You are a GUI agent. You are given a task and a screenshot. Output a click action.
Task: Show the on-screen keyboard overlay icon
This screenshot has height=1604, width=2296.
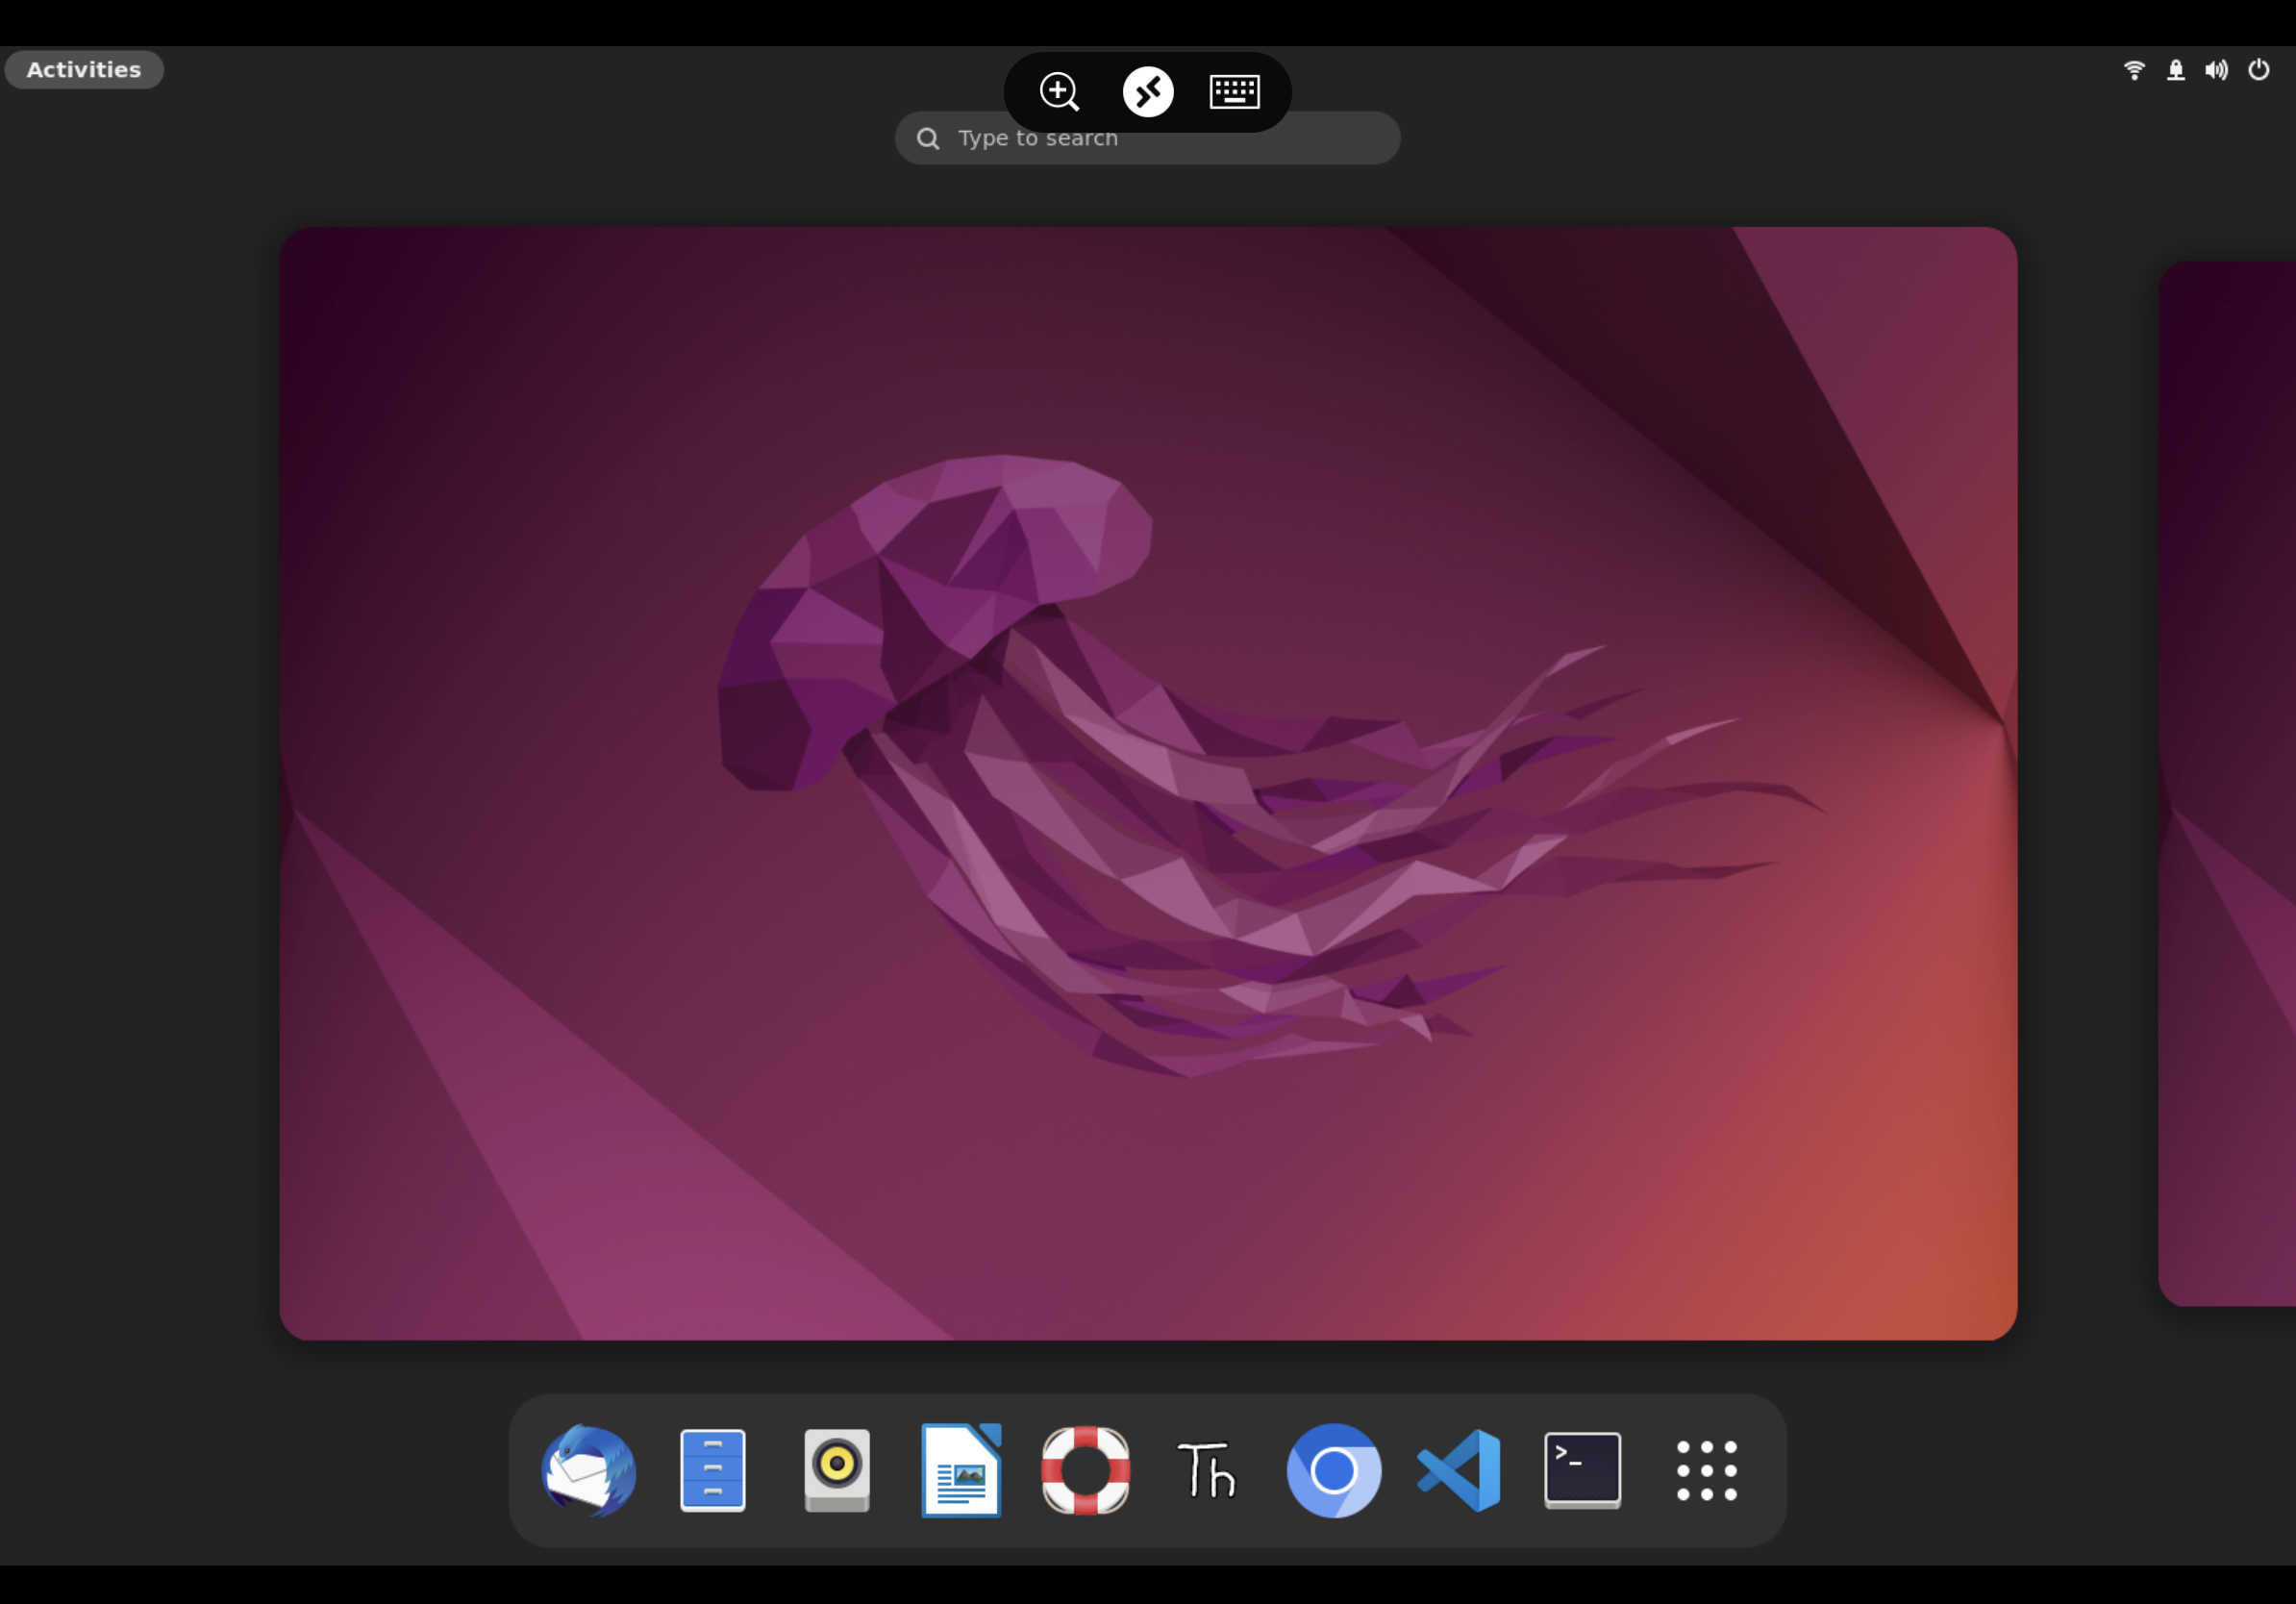1234,92
